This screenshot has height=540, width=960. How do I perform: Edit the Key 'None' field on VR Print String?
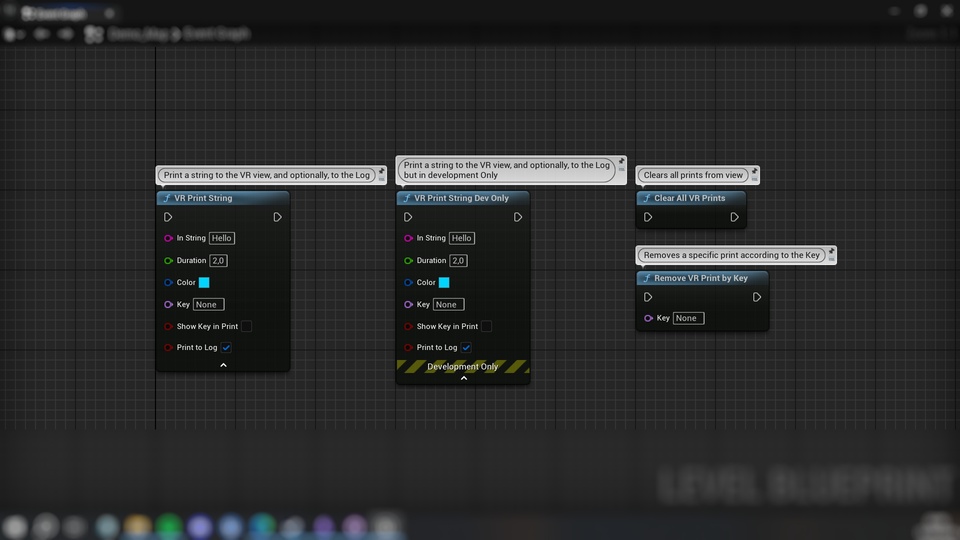[208, 304]
